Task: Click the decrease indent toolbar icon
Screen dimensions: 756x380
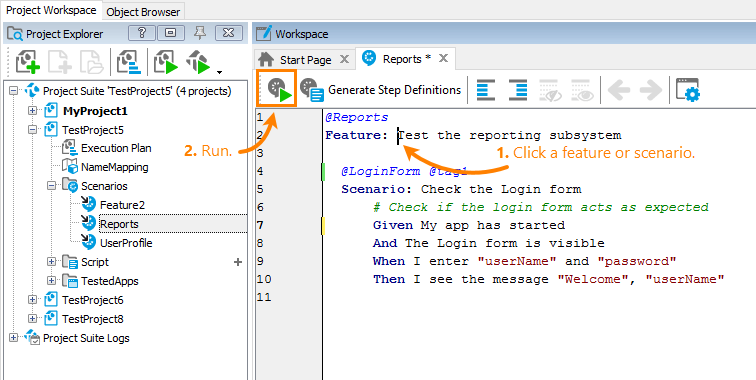Action: point(486,90)
